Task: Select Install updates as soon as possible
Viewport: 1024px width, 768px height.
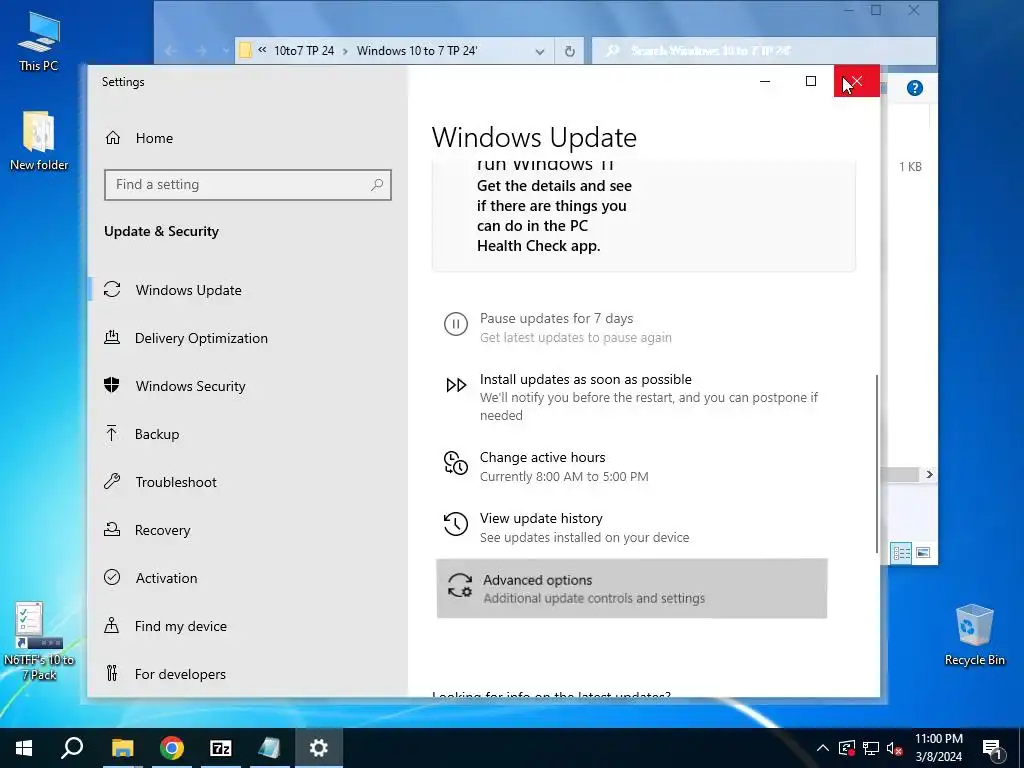Action: point(631,396)
